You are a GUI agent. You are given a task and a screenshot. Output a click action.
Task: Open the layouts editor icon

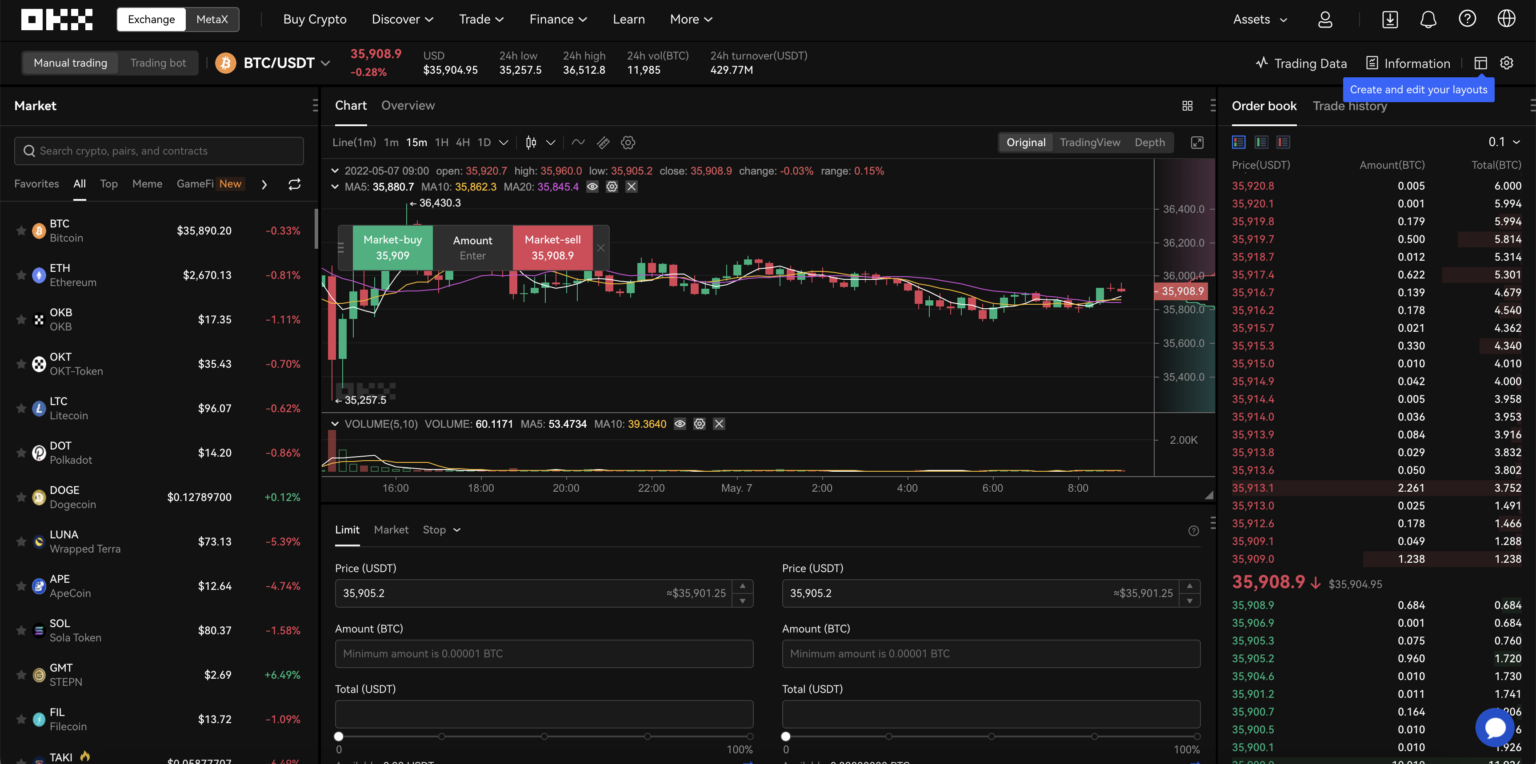tap(1481, 63)
